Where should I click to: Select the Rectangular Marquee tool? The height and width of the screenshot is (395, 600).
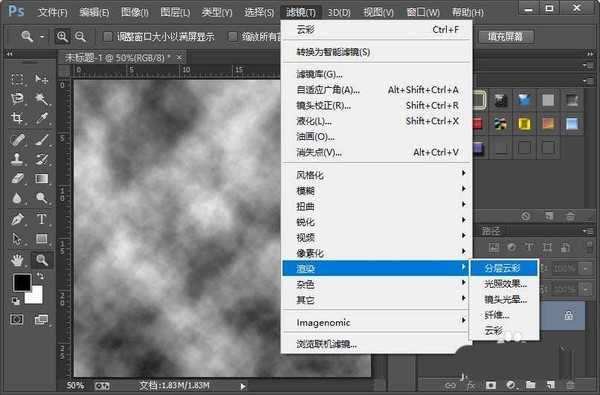pos(17,79)
